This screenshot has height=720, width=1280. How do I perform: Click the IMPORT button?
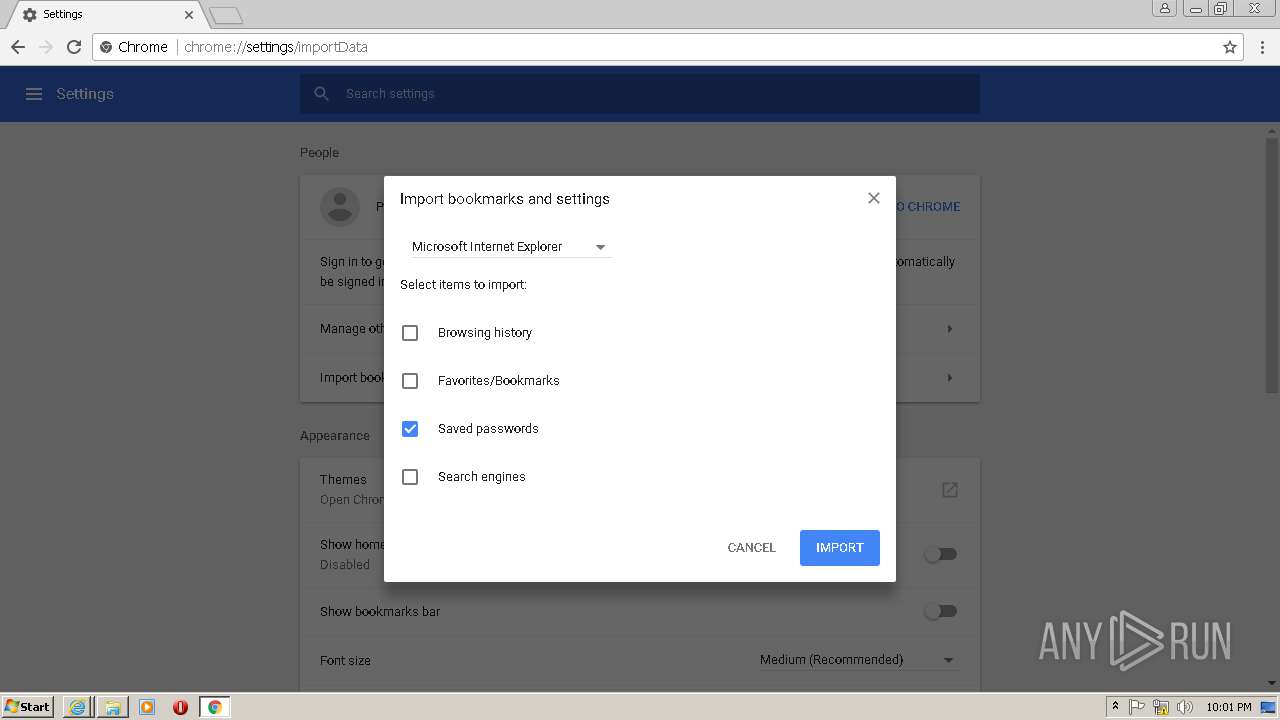(x=840, y=548)
